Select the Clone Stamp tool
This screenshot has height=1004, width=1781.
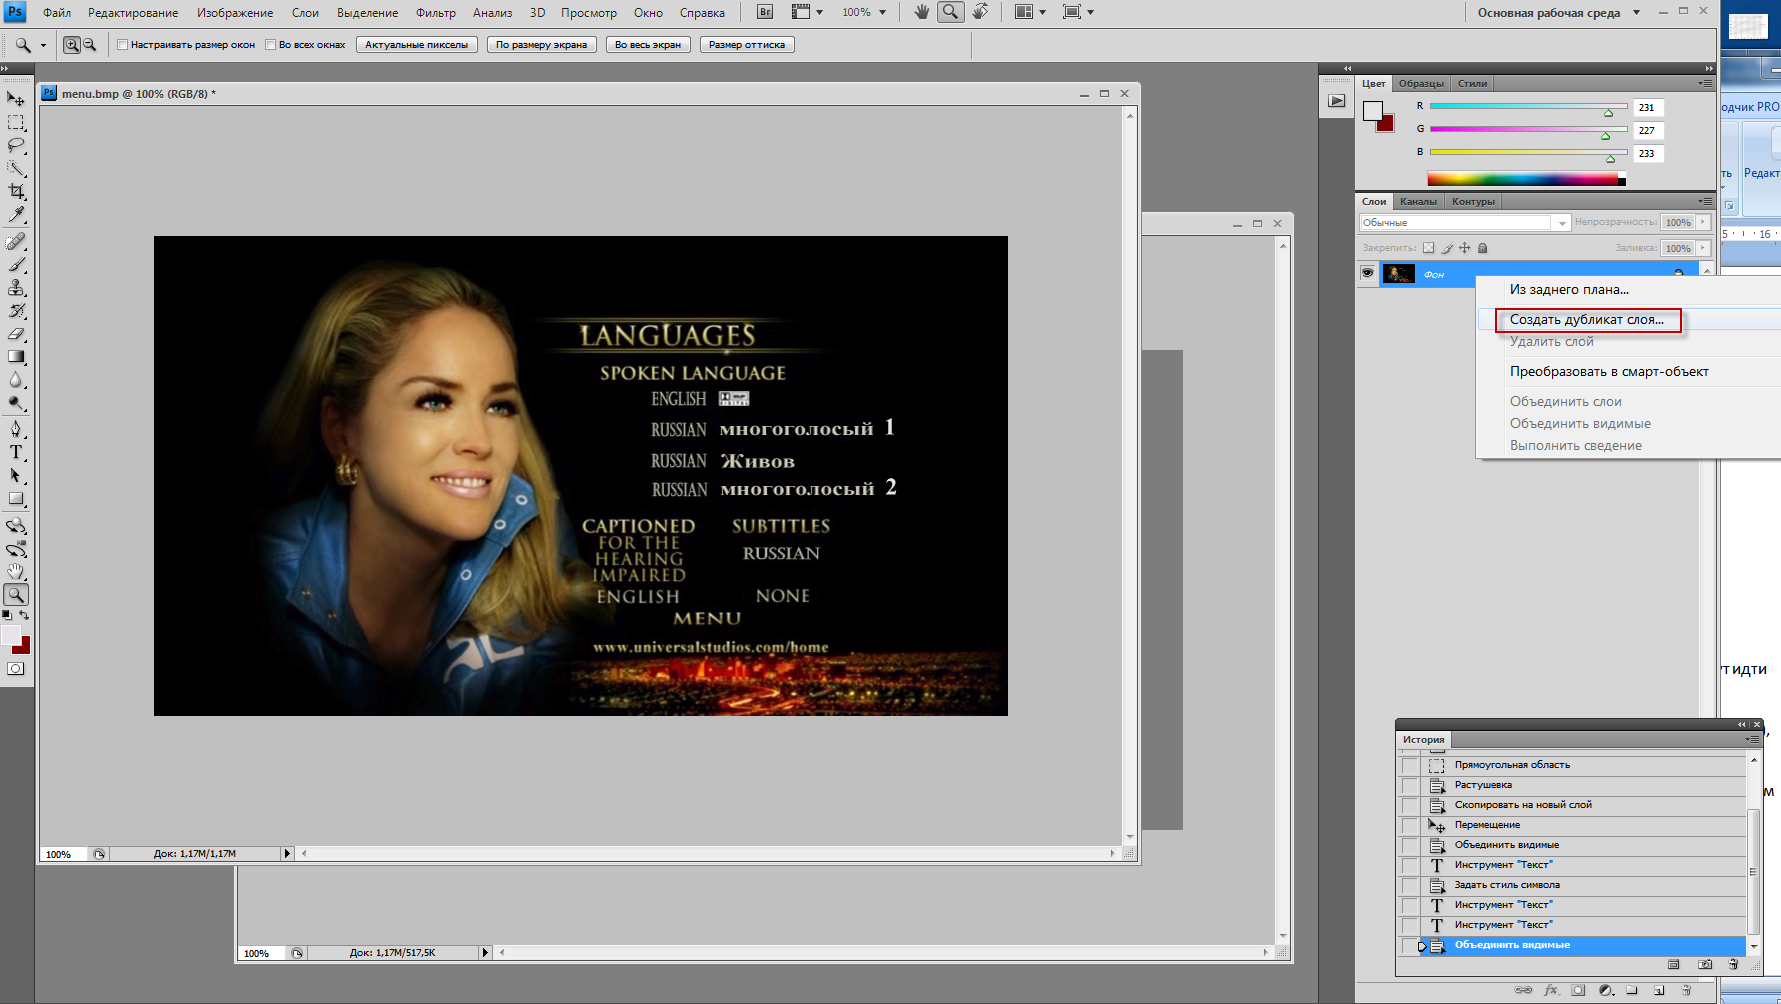(x=16, y=288)
